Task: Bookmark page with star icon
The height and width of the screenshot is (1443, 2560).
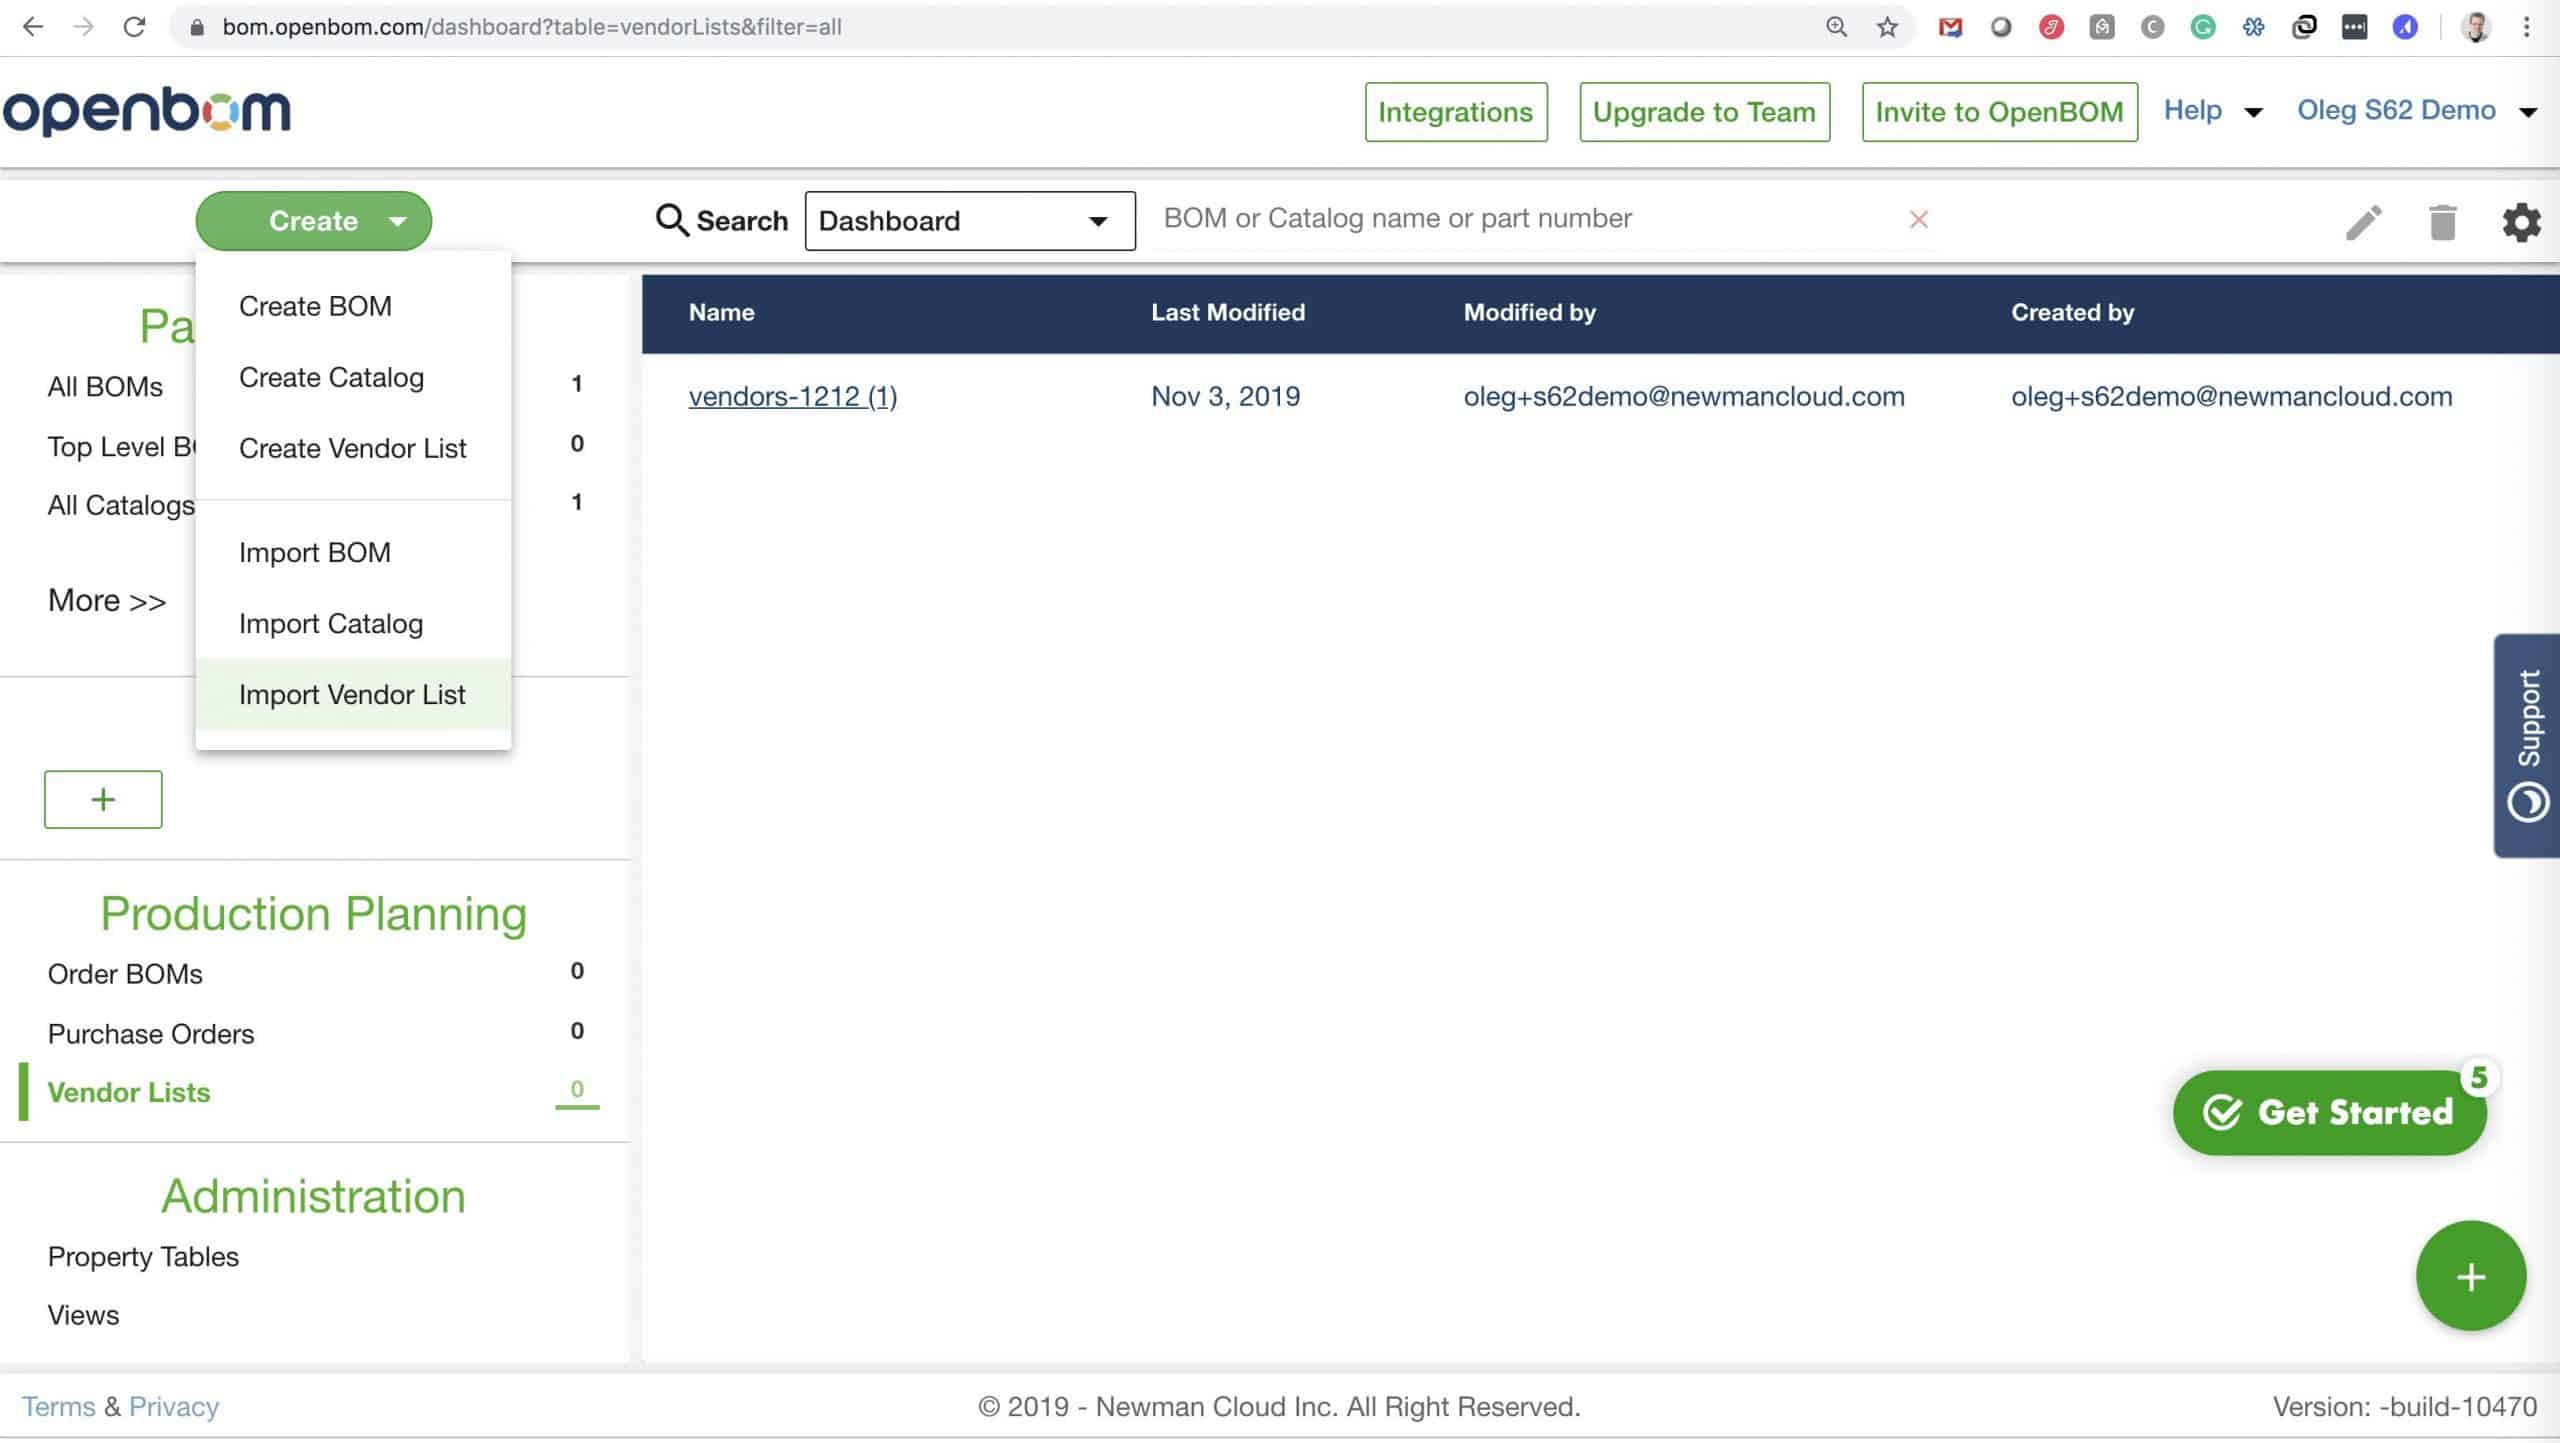Action: (x=1887, y=27)
